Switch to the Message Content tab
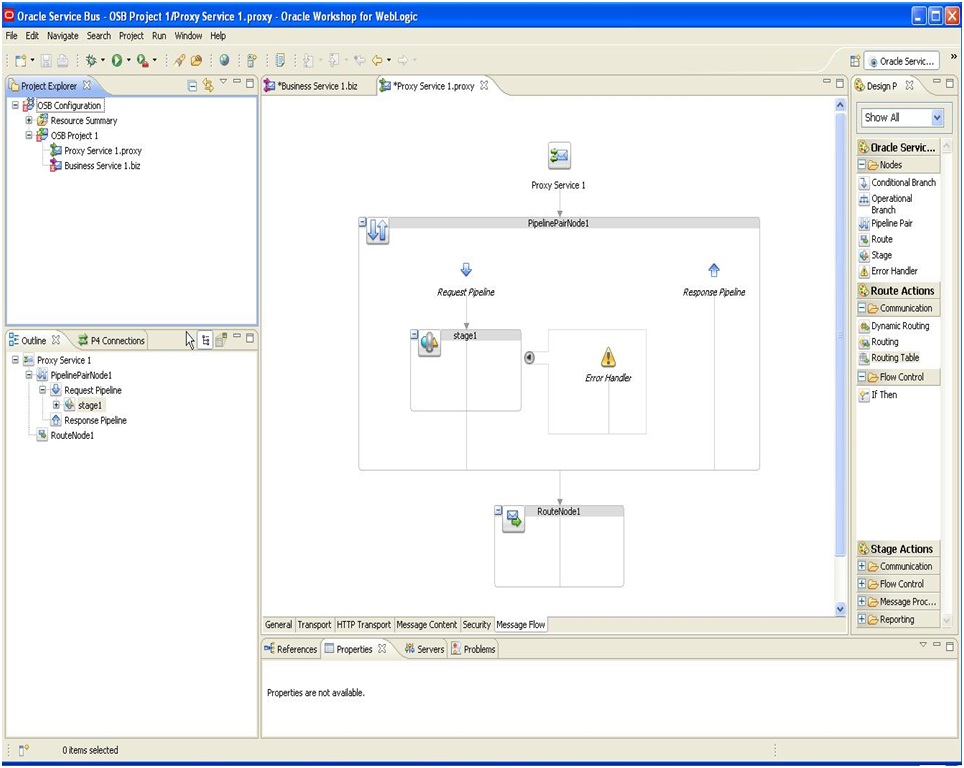The image size is (964, 768). click(x=427, y=624)
